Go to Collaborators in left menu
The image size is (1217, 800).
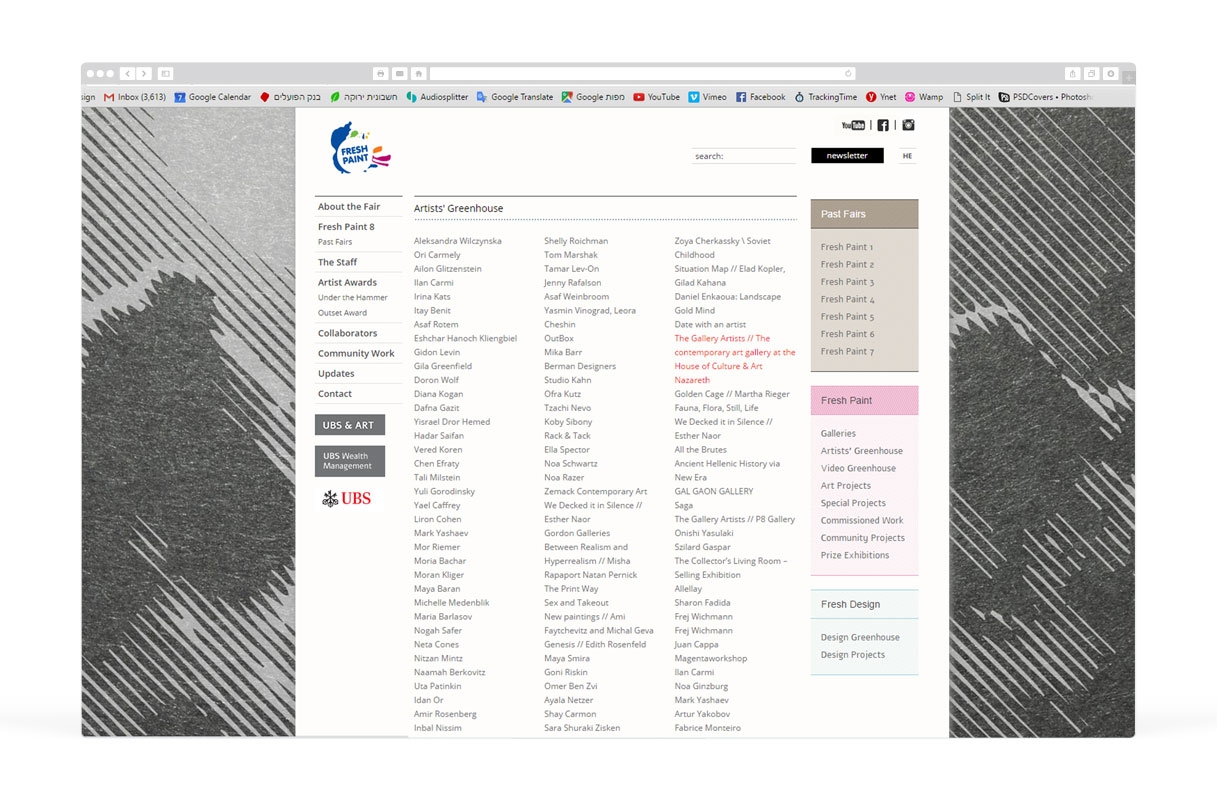click(347, 333)
